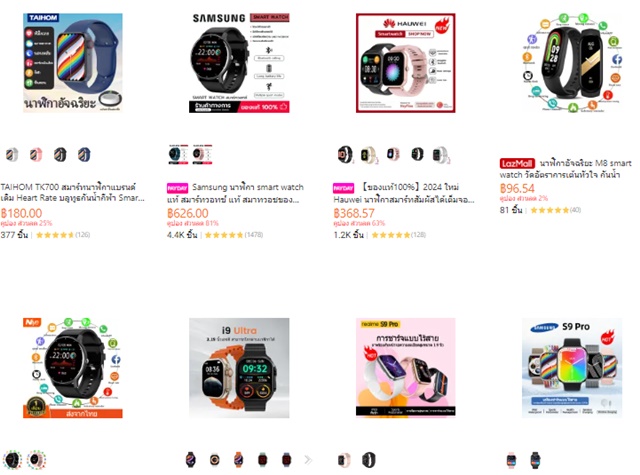640x475 pixels.
Task: Click the Samsung smart watch title link
Action: [x=236, y=193]
